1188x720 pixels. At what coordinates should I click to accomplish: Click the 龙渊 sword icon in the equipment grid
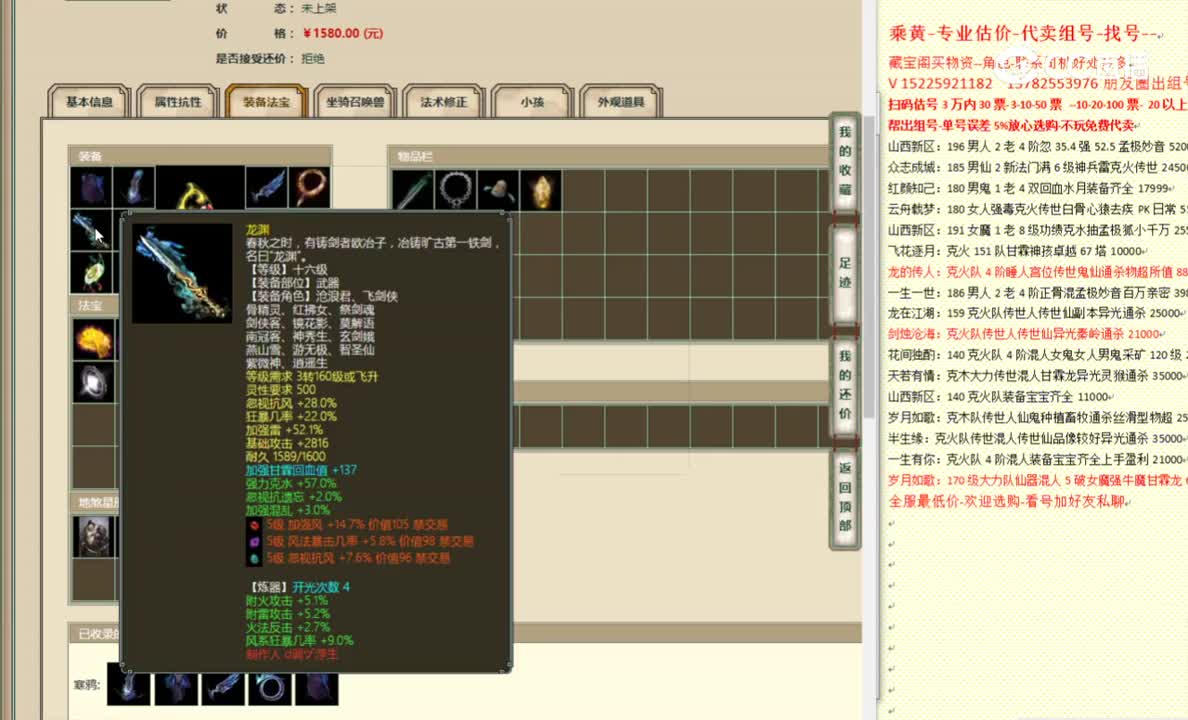[91, 230]
